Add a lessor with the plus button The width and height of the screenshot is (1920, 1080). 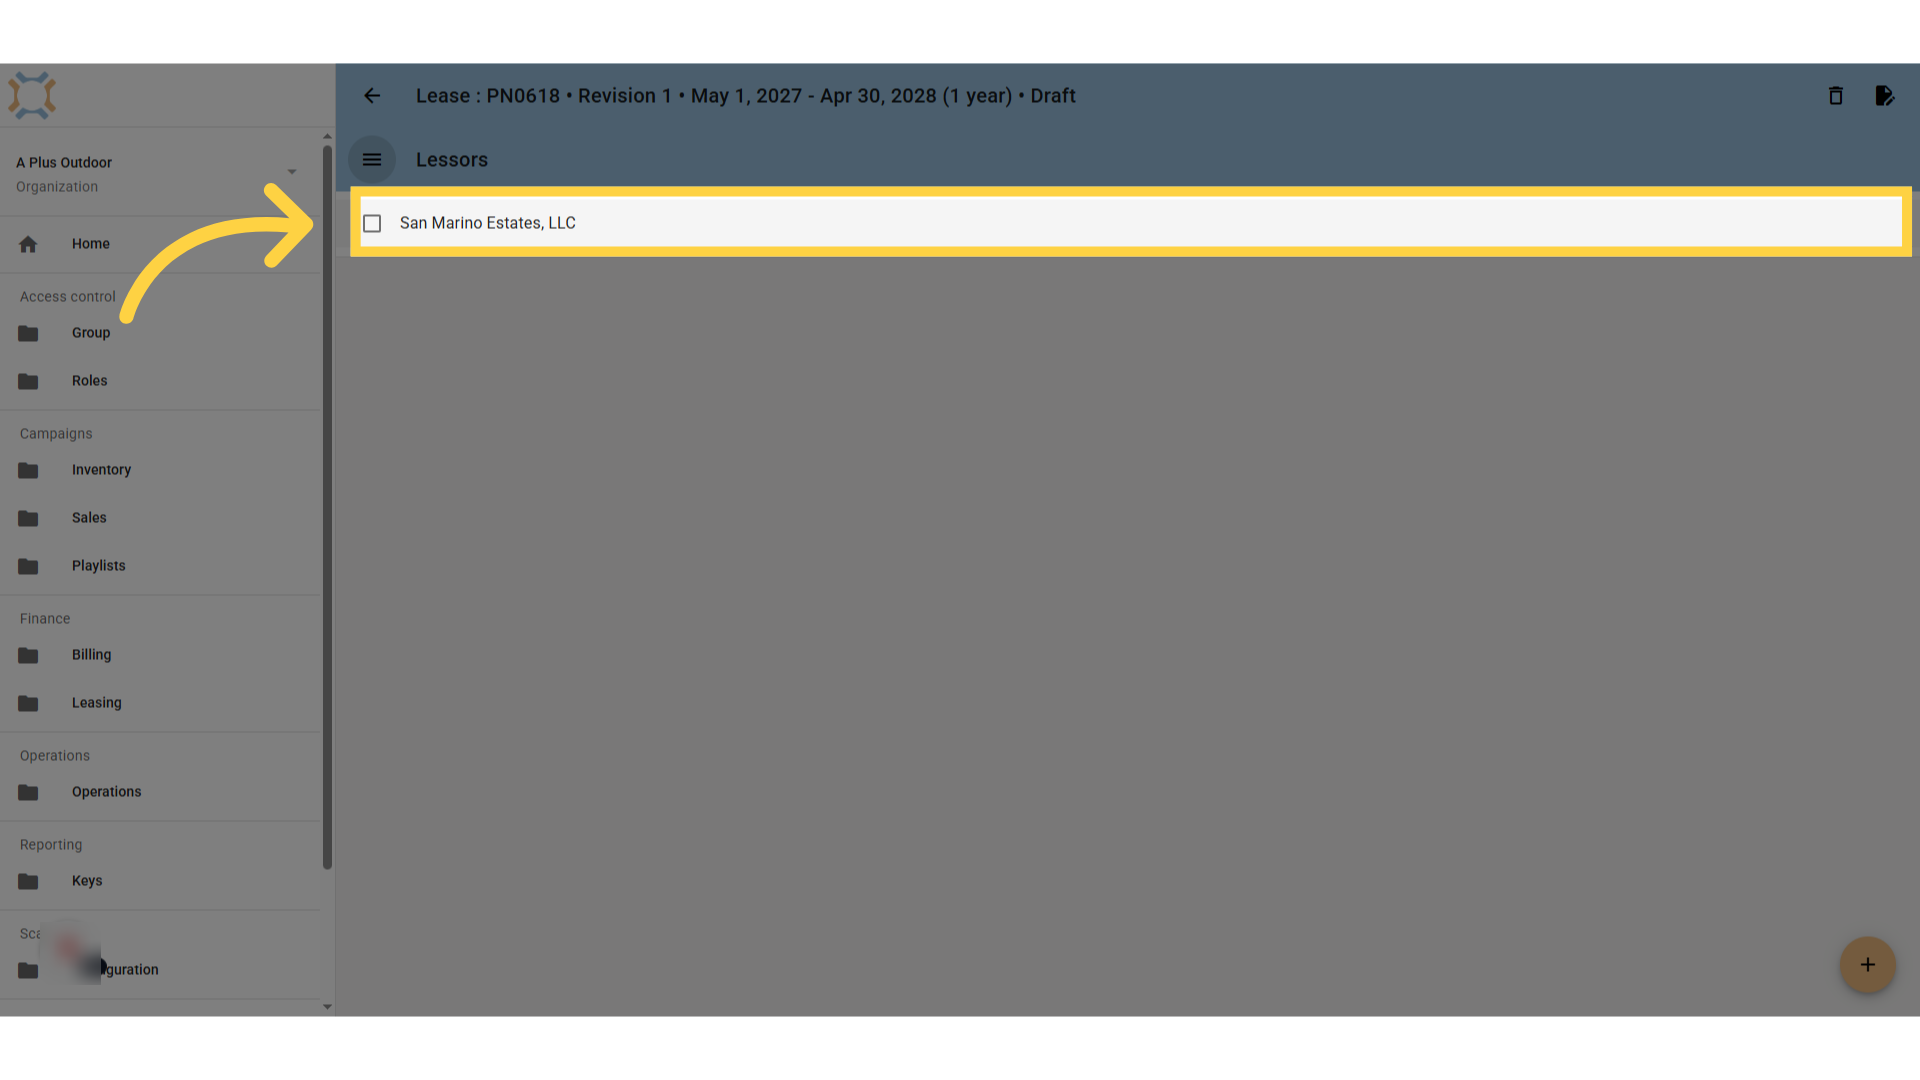[x=1868, y=965]
